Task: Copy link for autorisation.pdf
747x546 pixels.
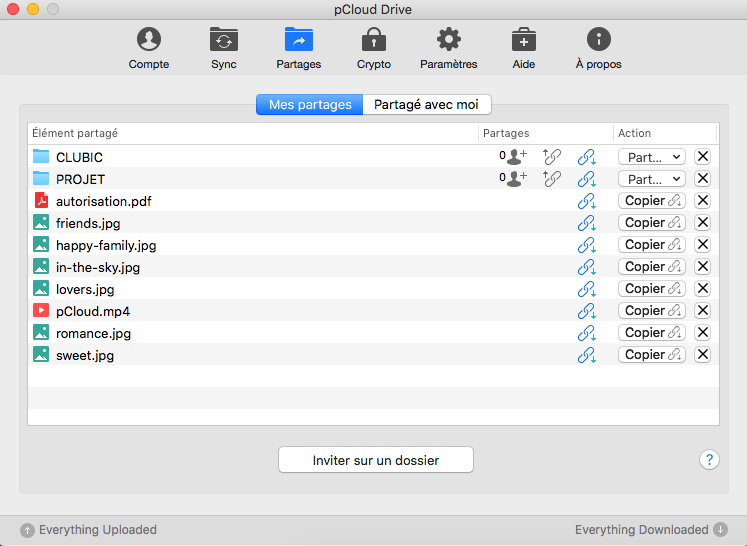Action: pos(652,201)
